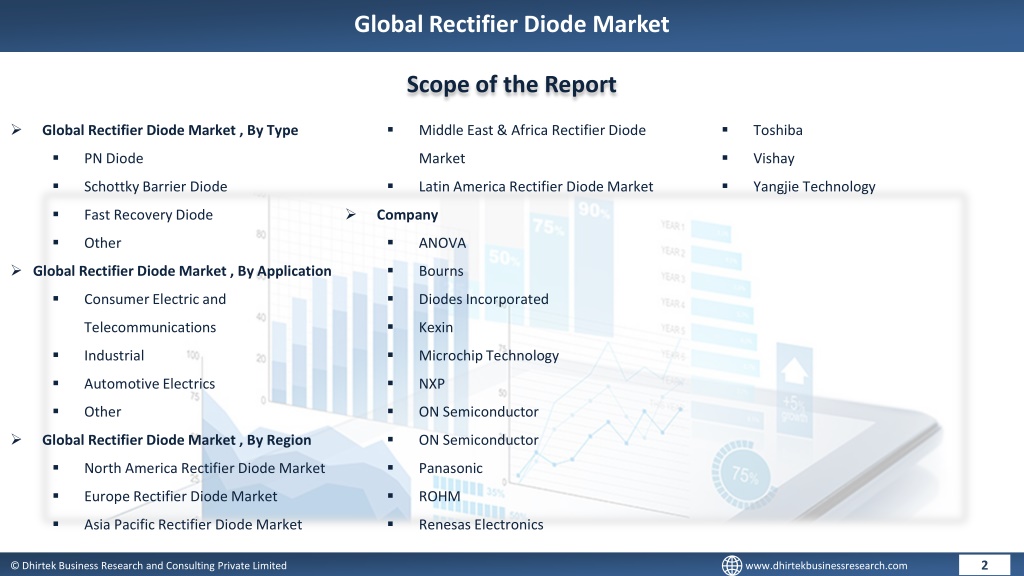This screenshot has height=576, width=1024.
Task: Select 'Global Rectifier Diode Market , By Application'
Action: point(182,270)
